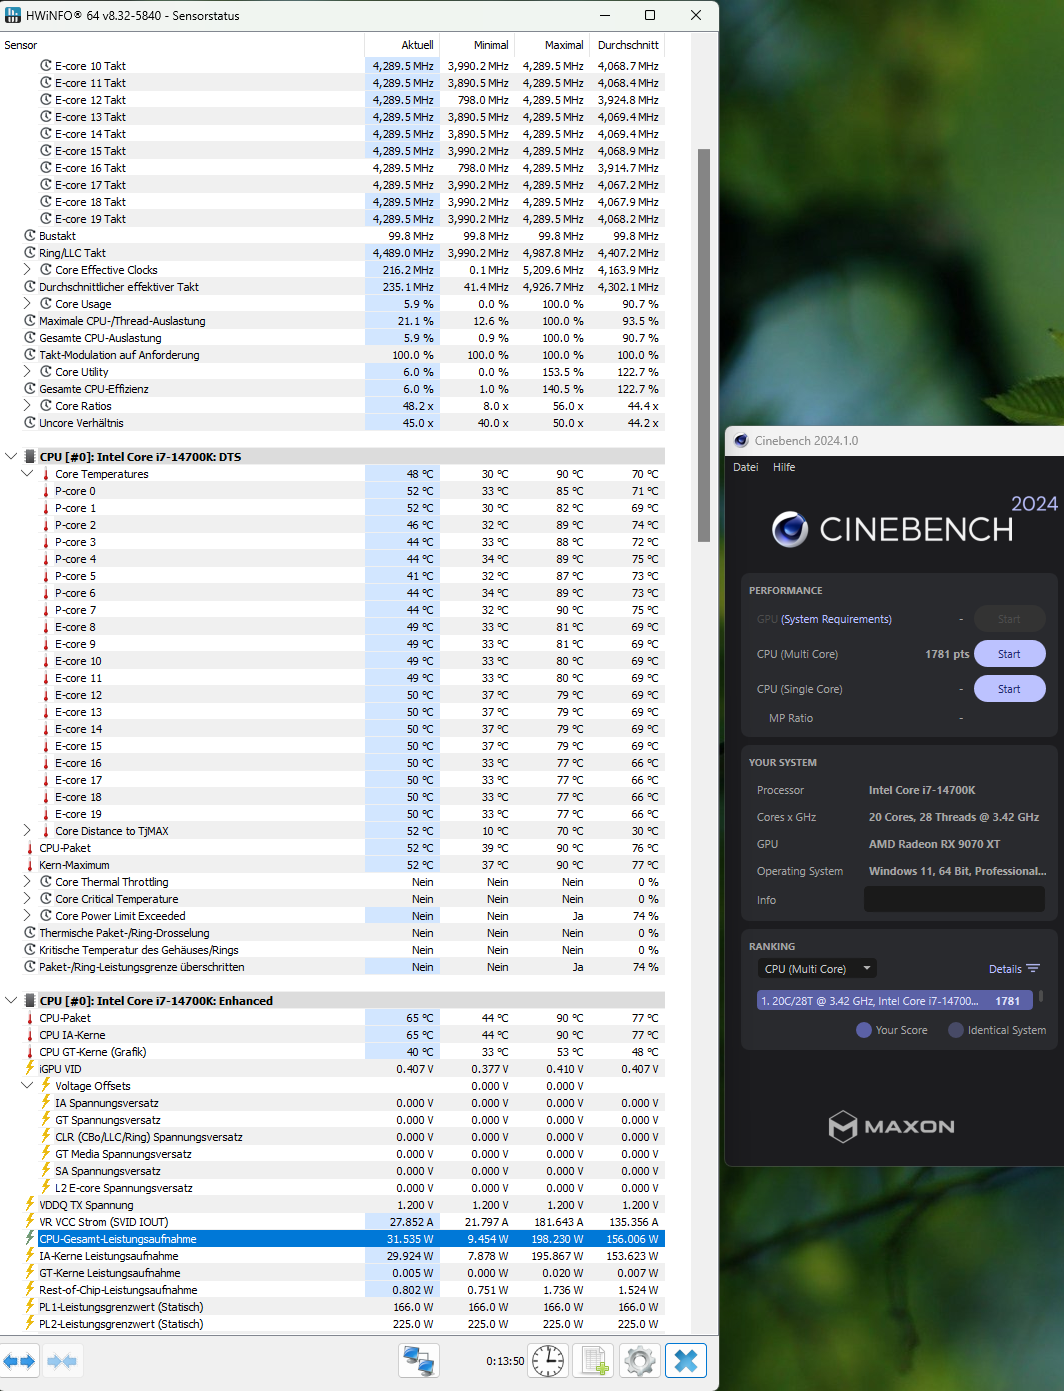
Task: Click the Info input field under Your System
Action: [953, 898]
